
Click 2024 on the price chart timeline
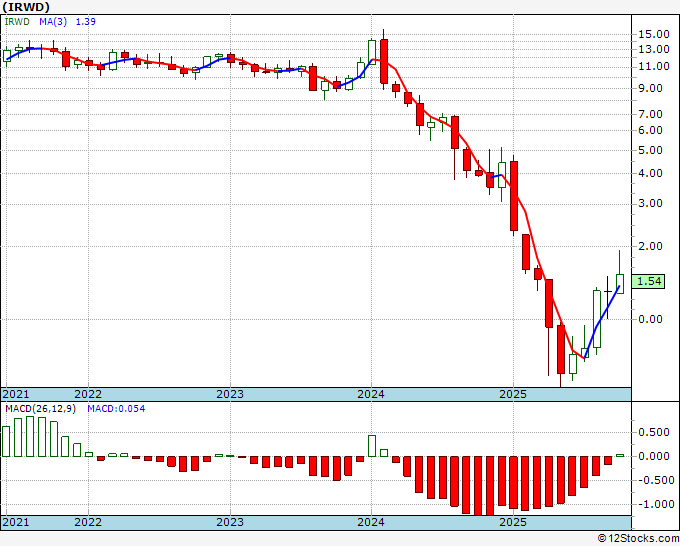(371, 394)
